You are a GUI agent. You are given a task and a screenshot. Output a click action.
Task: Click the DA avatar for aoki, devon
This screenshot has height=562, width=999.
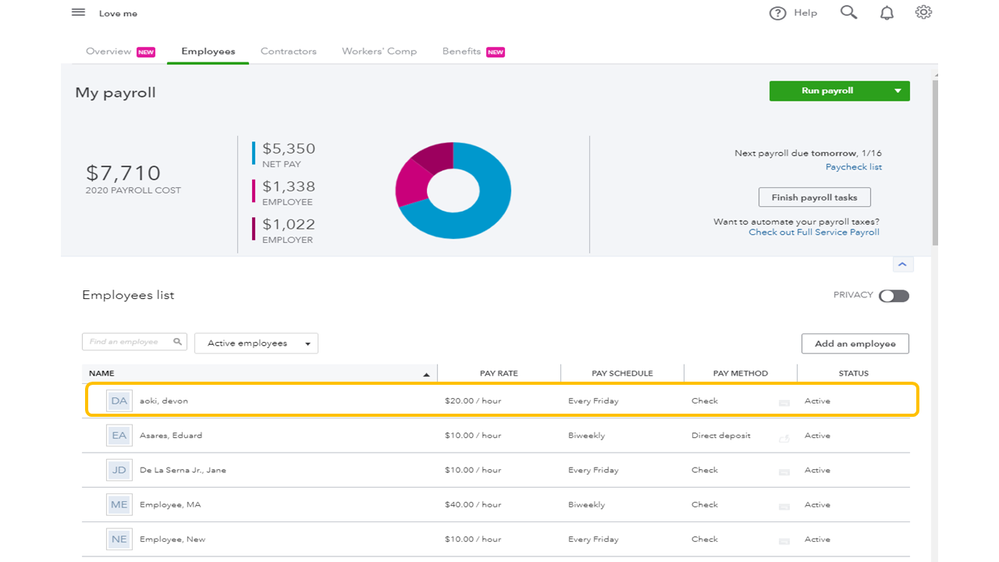(119, 401)
